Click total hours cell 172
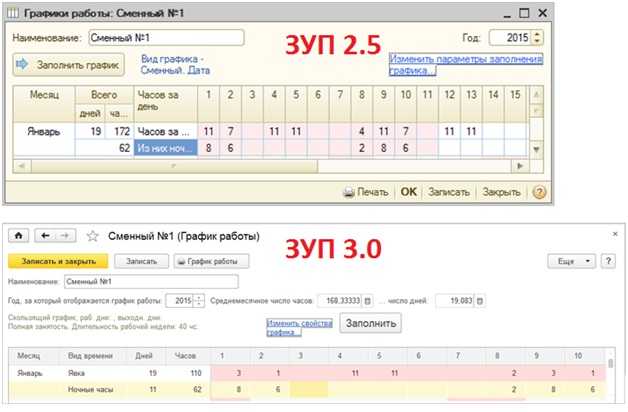Screen dimensions: 628x412 119,131
